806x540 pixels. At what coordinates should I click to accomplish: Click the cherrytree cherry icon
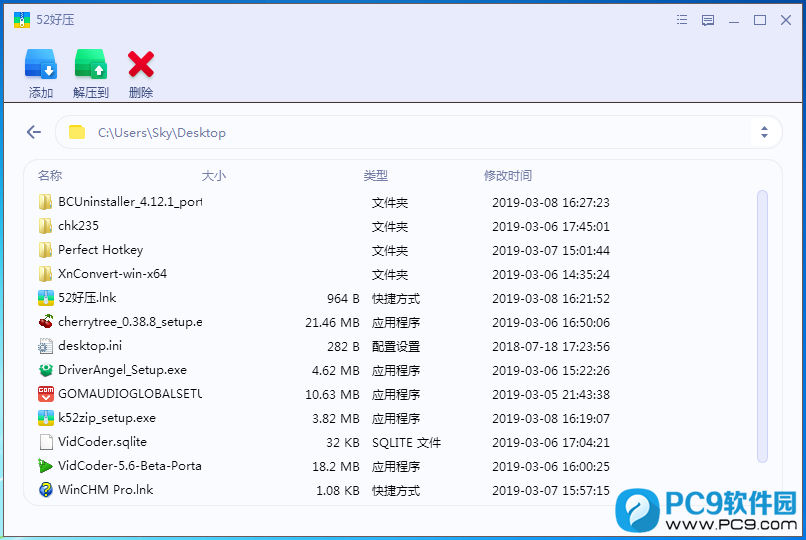point(46,322)
